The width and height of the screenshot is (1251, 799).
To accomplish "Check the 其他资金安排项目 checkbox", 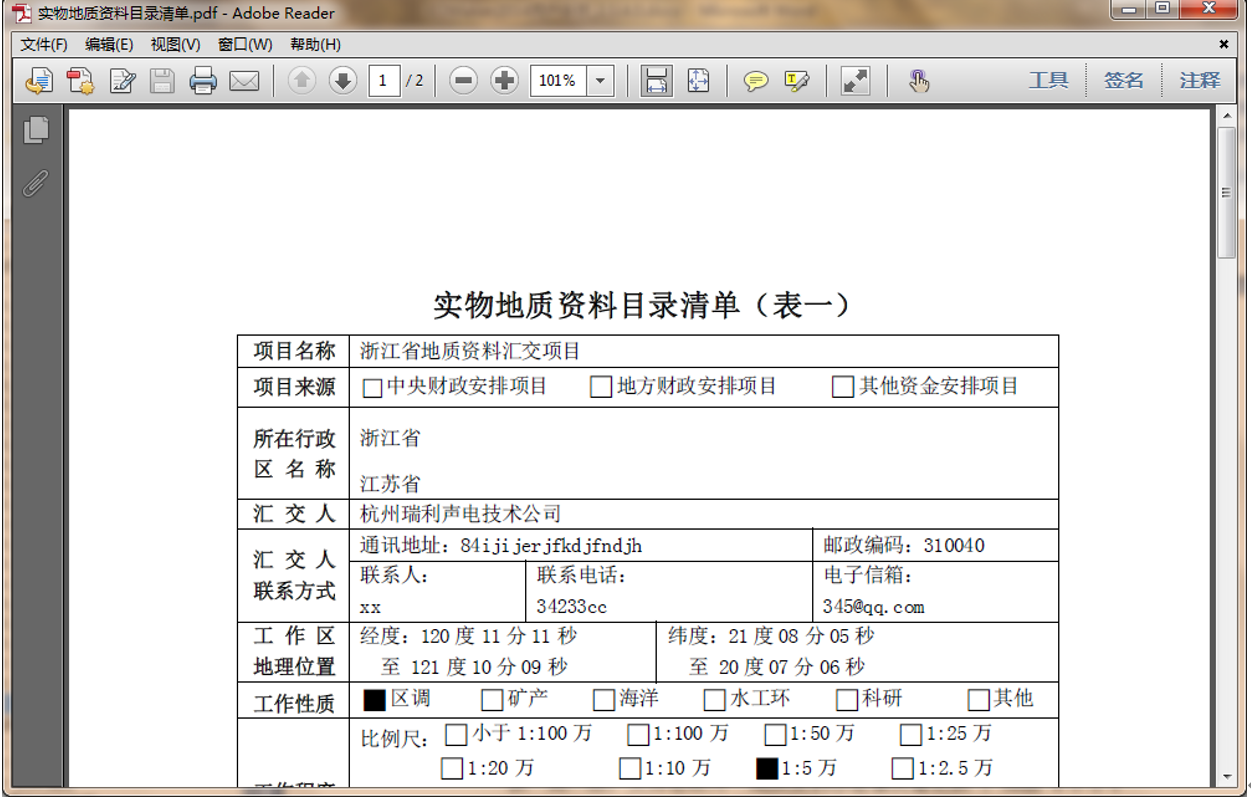I will (843, 387).
